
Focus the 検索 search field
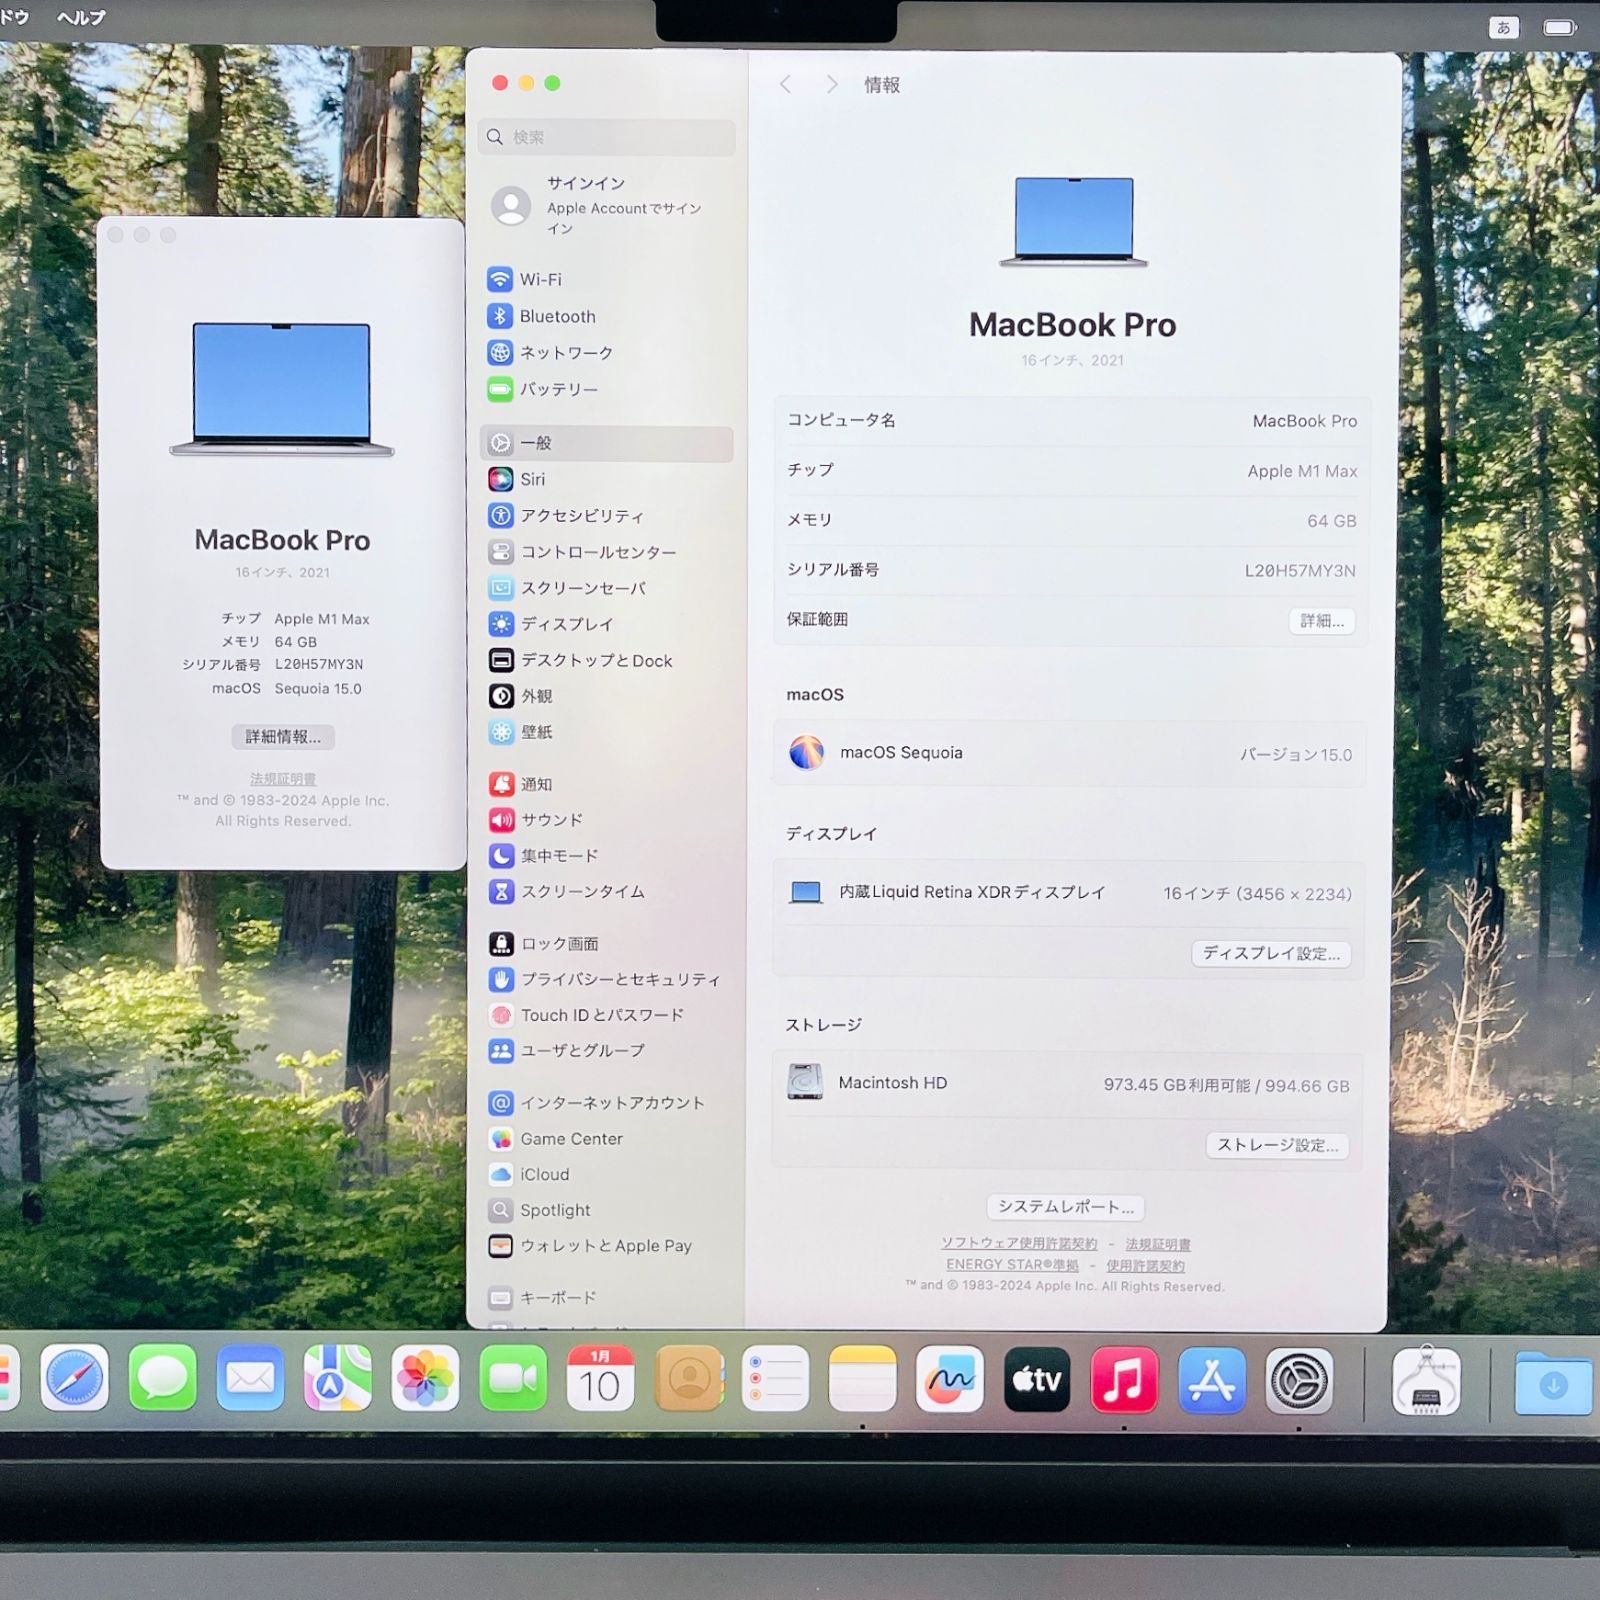click(607, 137)
